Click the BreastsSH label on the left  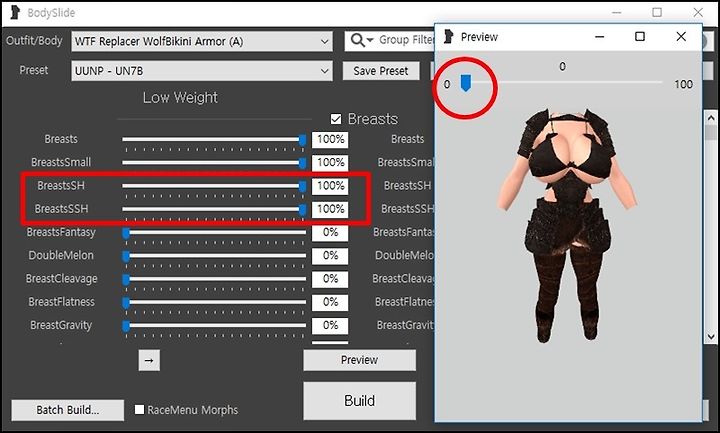(x=61, y=186)
